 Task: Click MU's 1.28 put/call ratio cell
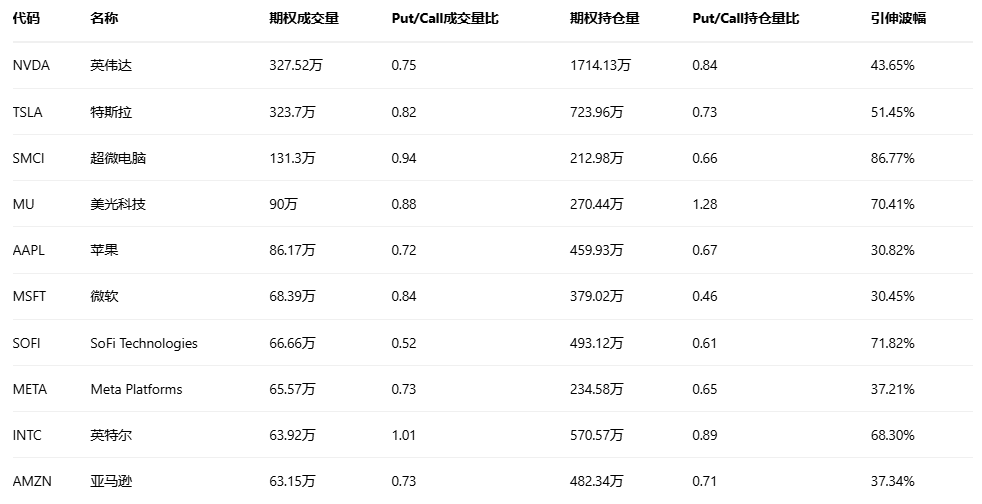point(704,204)
